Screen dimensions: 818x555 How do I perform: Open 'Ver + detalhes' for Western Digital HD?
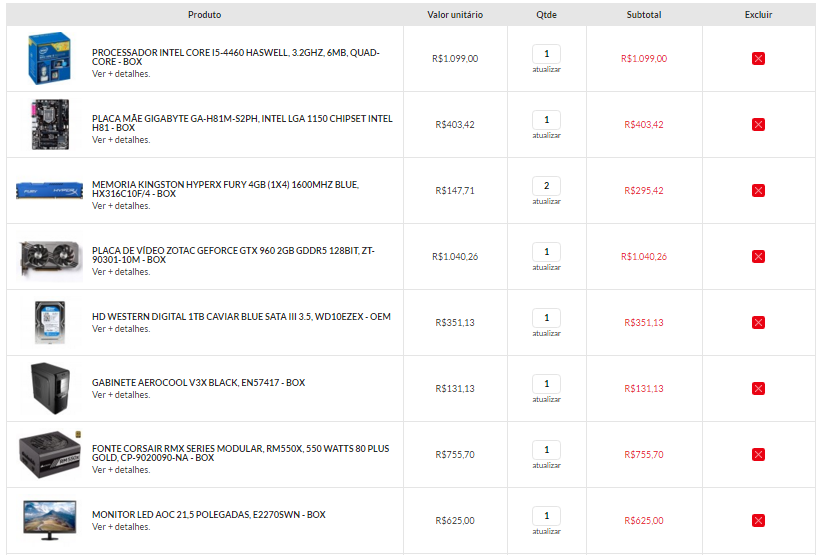click(x=121, y=329)
